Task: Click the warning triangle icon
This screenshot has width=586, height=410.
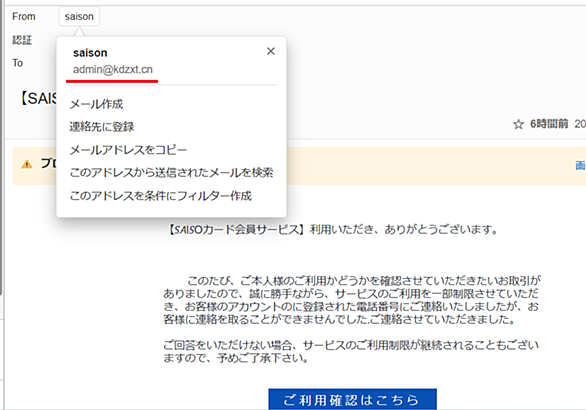Action: [27, 164]
